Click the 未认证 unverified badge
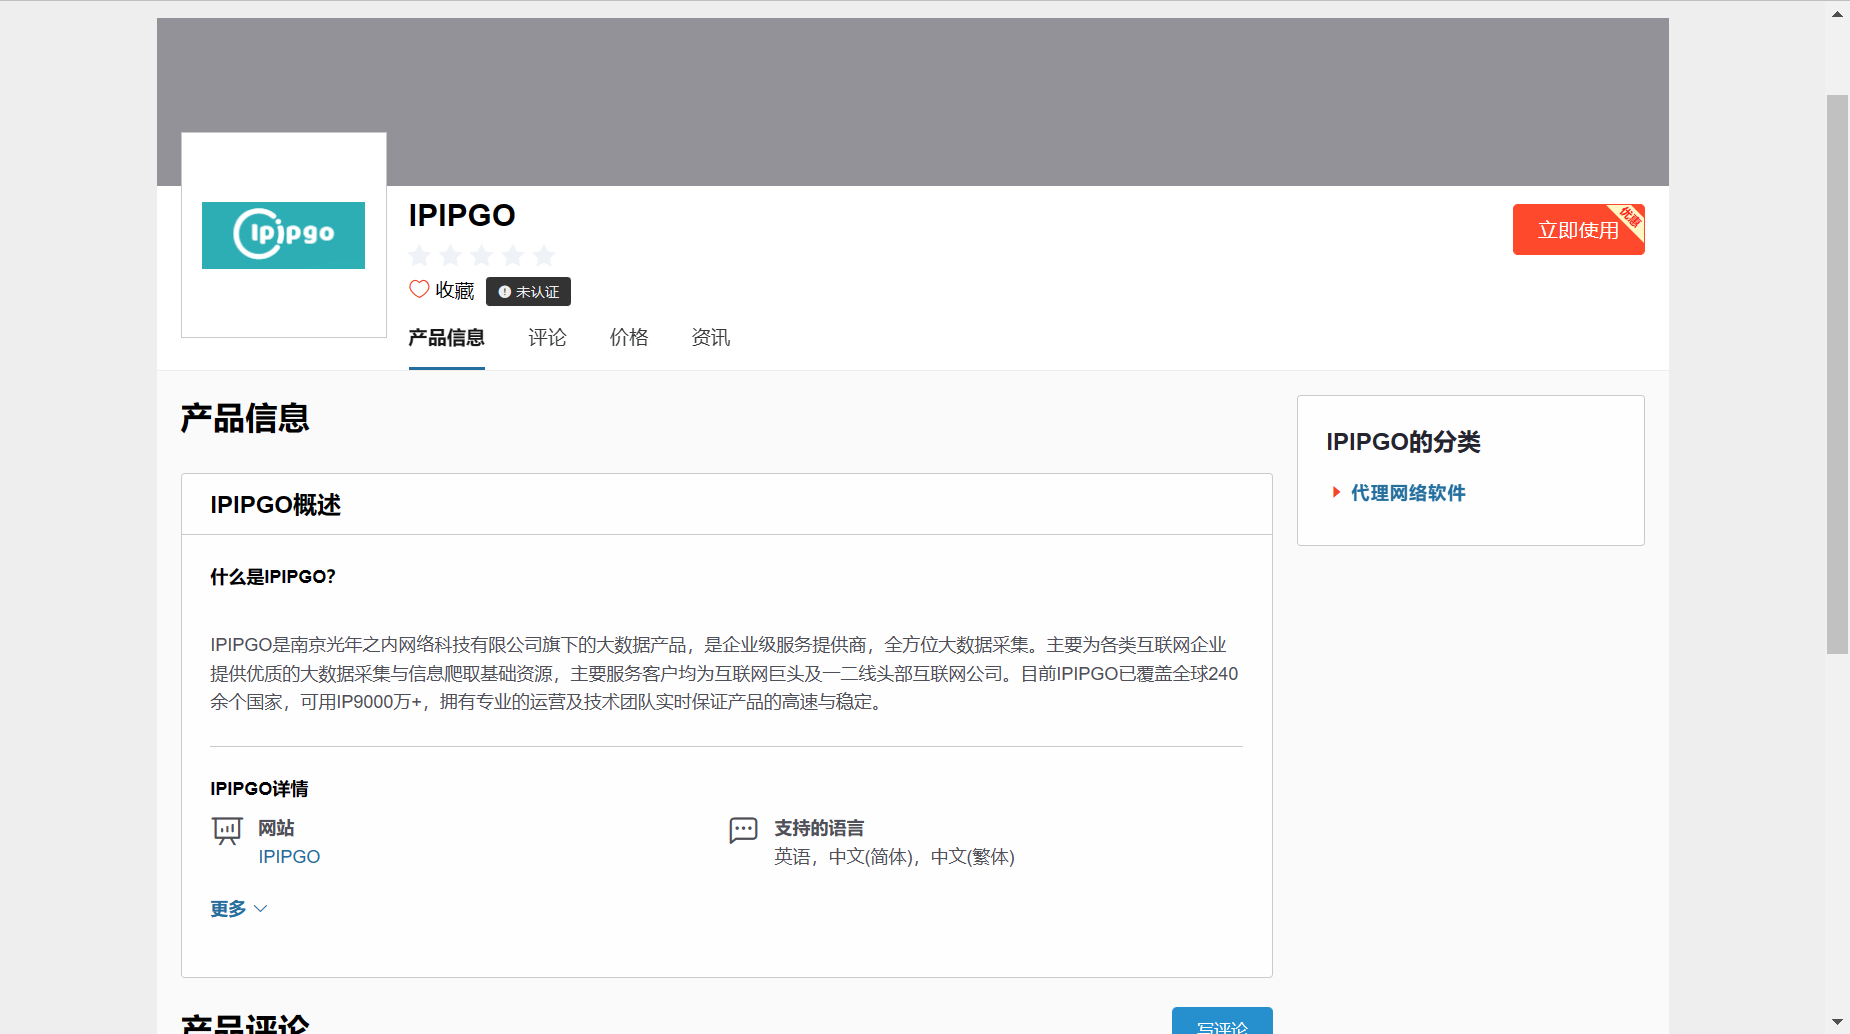The image size is (1850, 1034). click(x=528, y=292)
